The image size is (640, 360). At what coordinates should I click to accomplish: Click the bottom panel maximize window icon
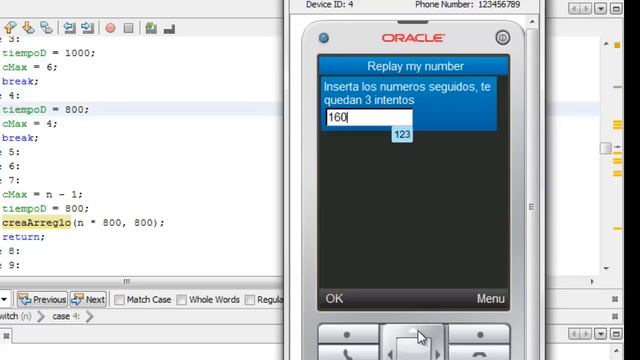616,333
